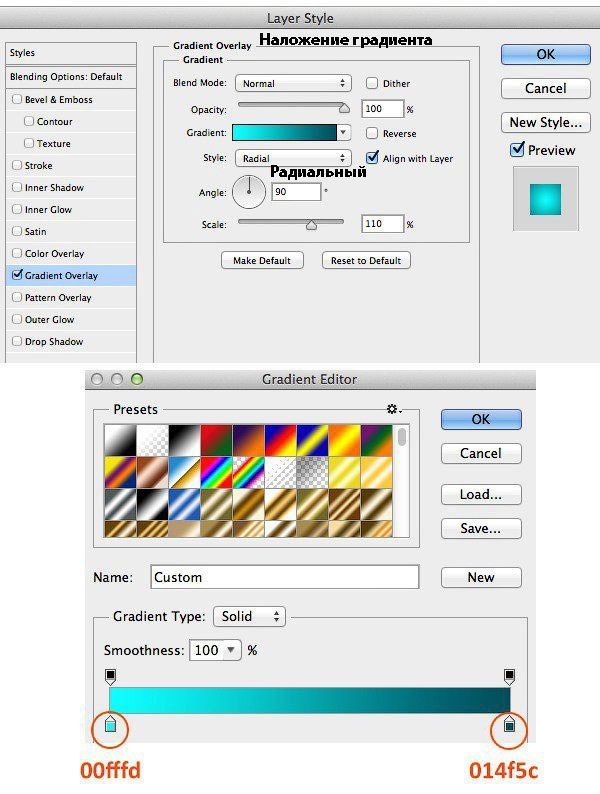Image resolution: width=600 pixels, height=794 pixels.
Task: Click Cancel in the Gradient Editor
Action: pos(481,453)
